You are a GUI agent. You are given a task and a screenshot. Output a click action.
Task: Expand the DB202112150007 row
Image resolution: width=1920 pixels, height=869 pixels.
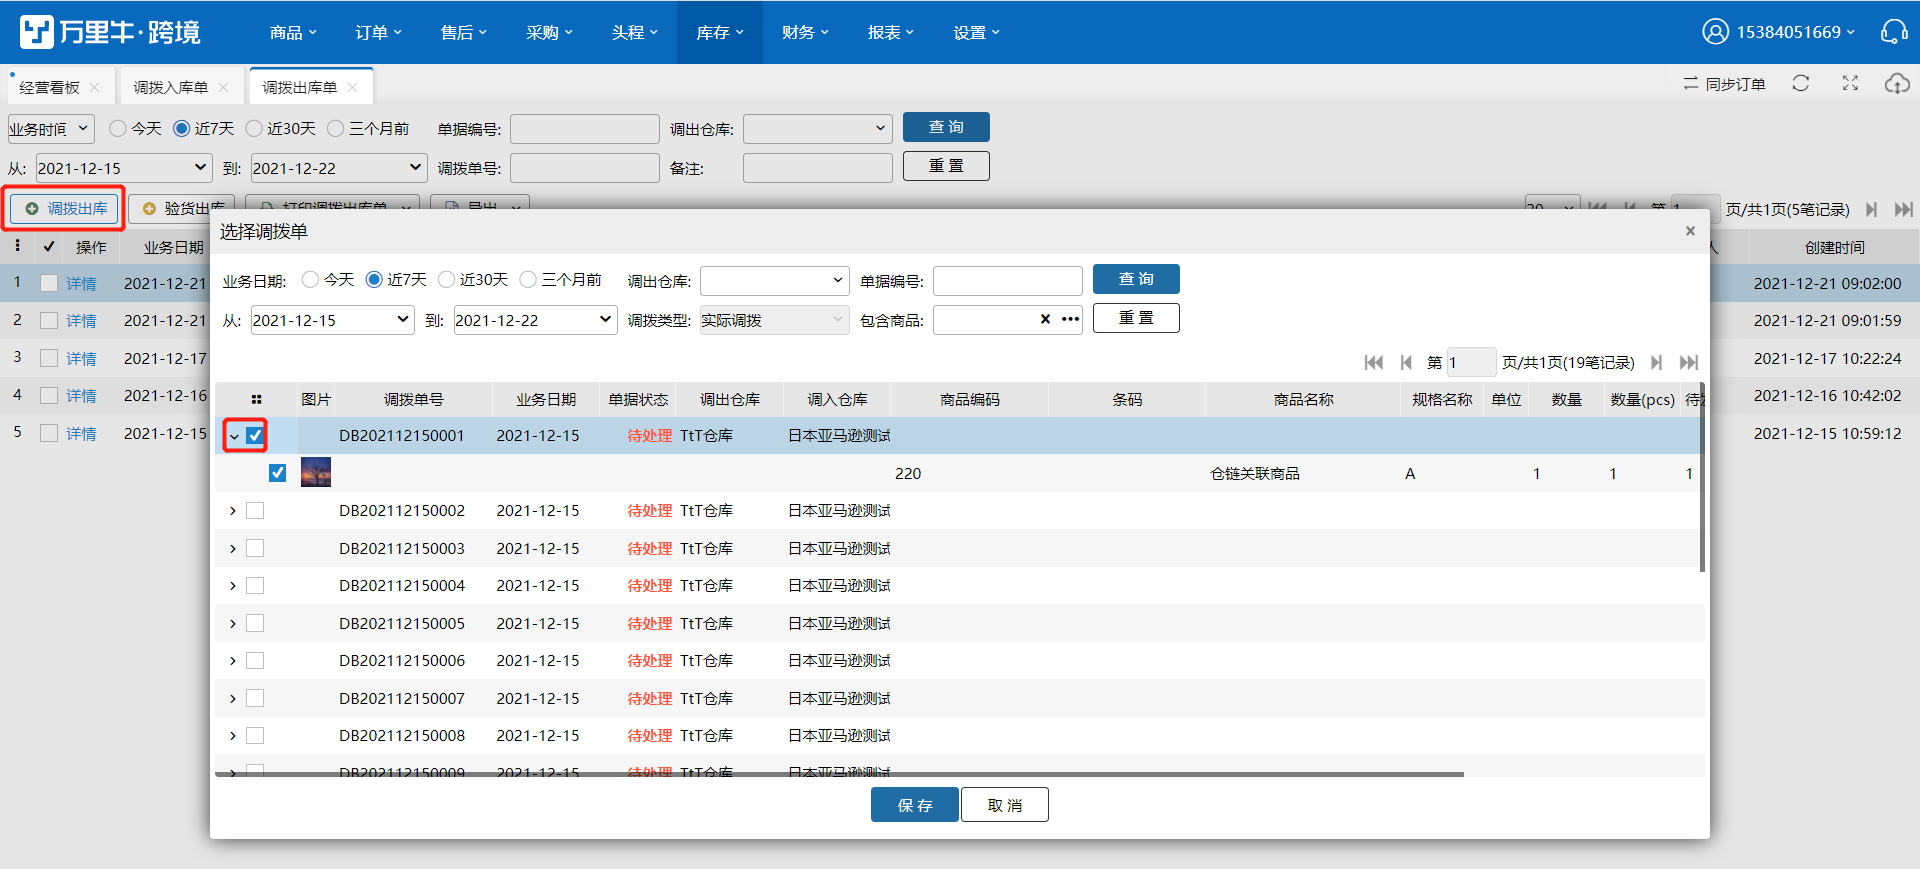(233, 698)
